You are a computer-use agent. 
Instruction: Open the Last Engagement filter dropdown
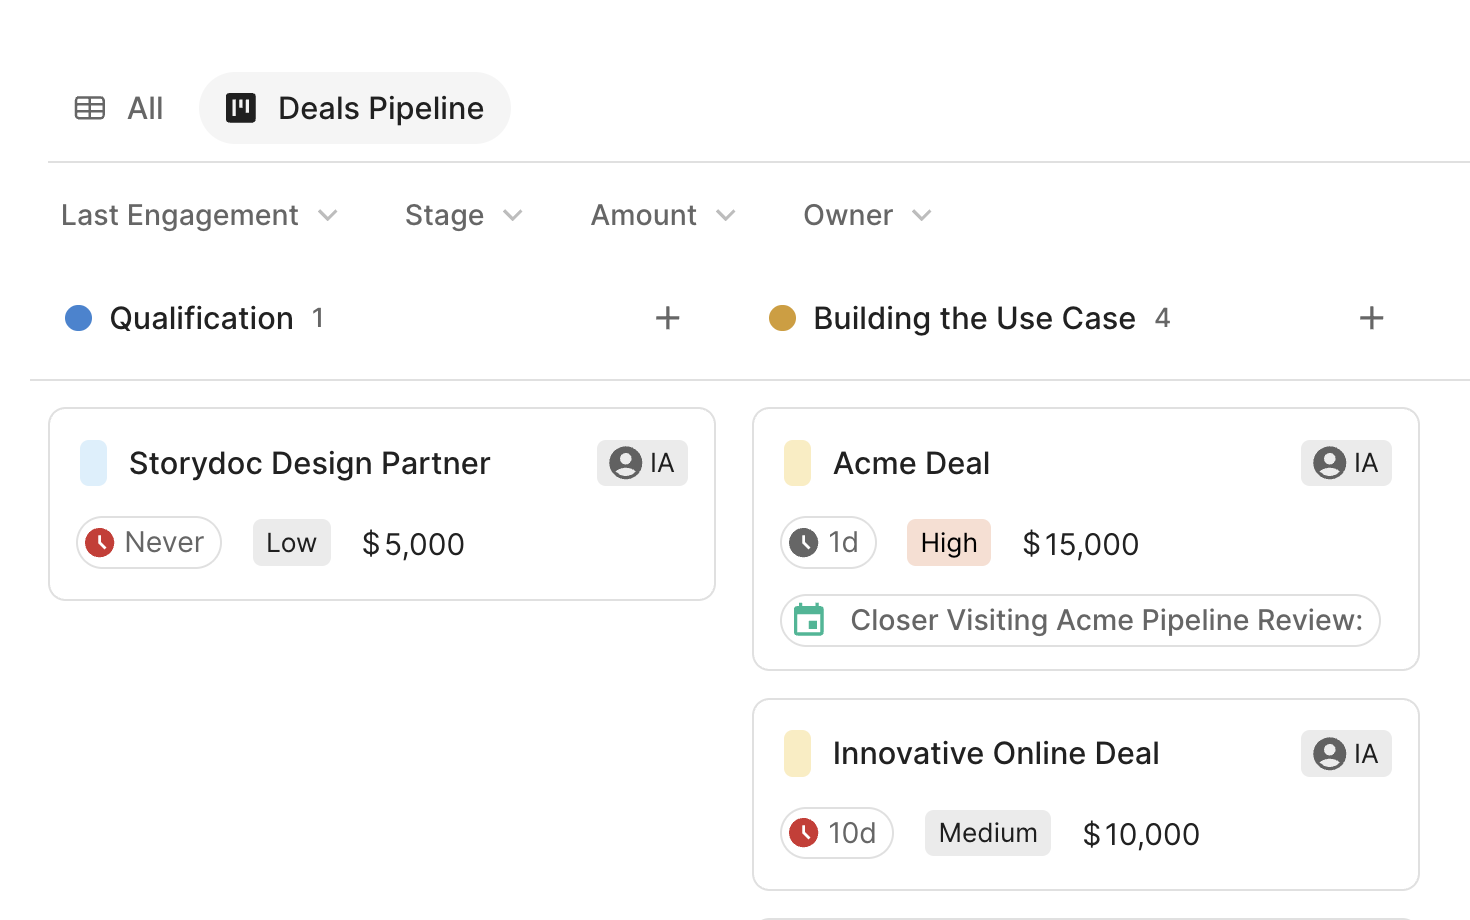[199, 215]
